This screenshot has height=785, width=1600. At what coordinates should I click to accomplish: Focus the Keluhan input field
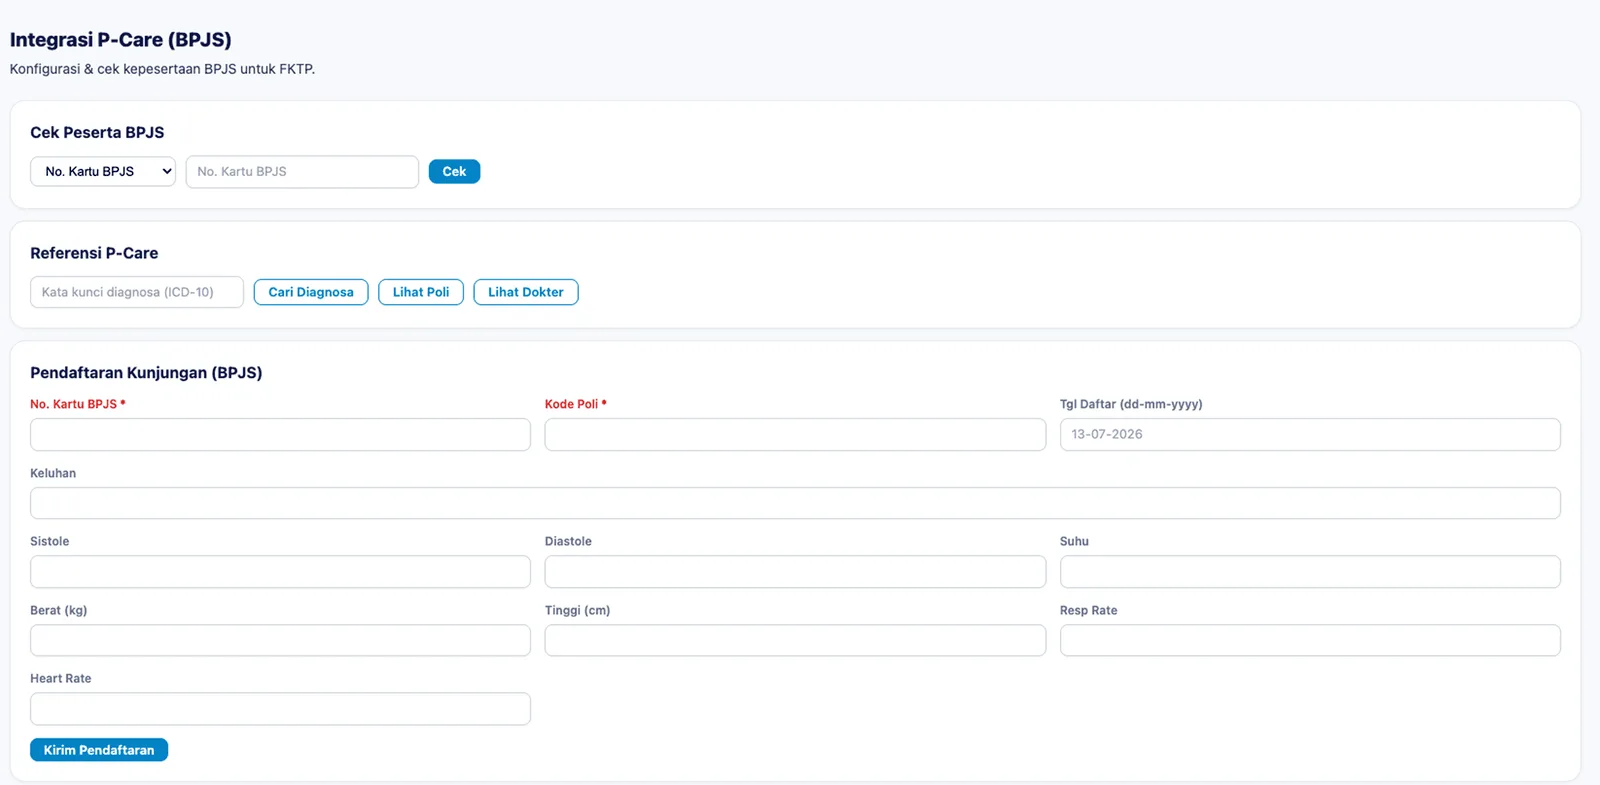(795, 503)
